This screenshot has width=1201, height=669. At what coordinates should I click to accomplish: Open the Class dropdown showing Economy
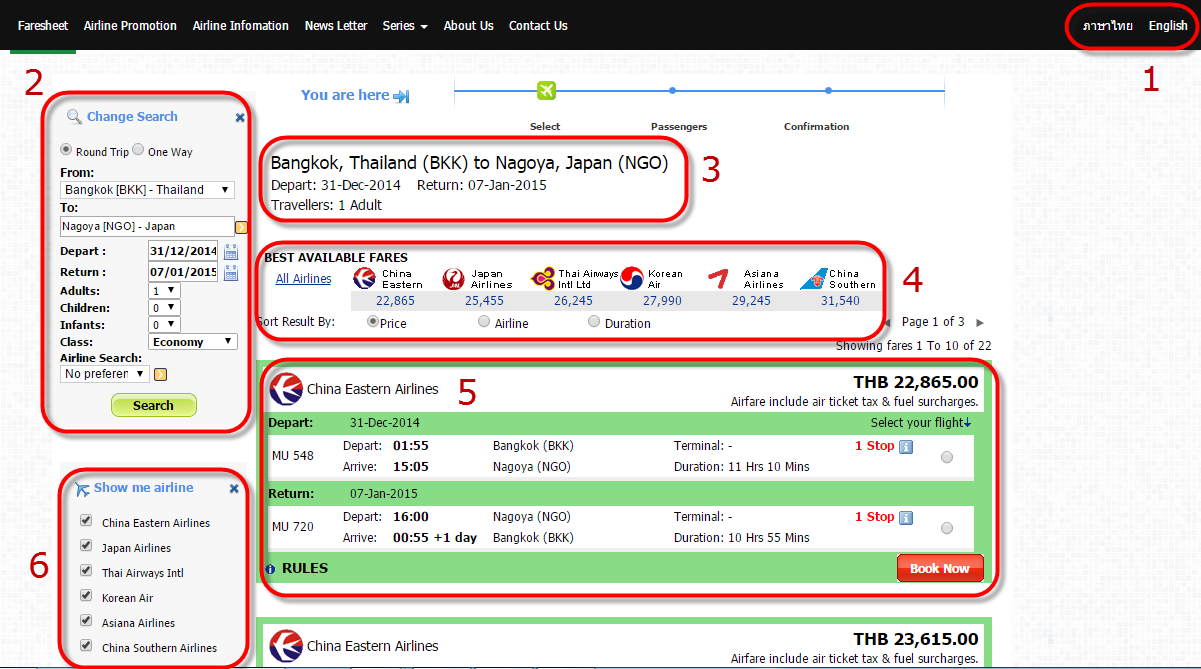(193, 342)
